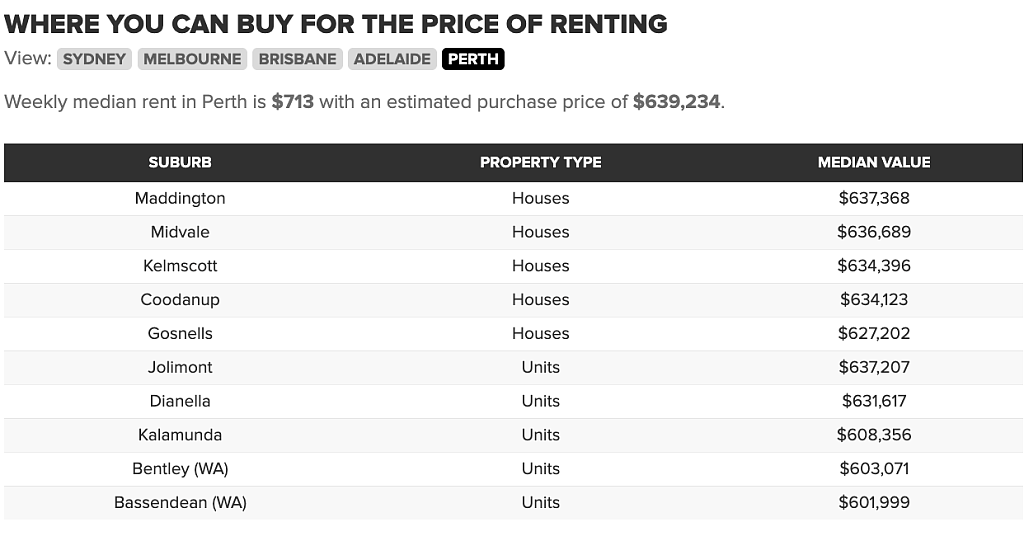Image resolution: width=1024 pixels, height=541 pixels.
Task: Click the Midvale suburb row
Action: [x=513, y=232]
